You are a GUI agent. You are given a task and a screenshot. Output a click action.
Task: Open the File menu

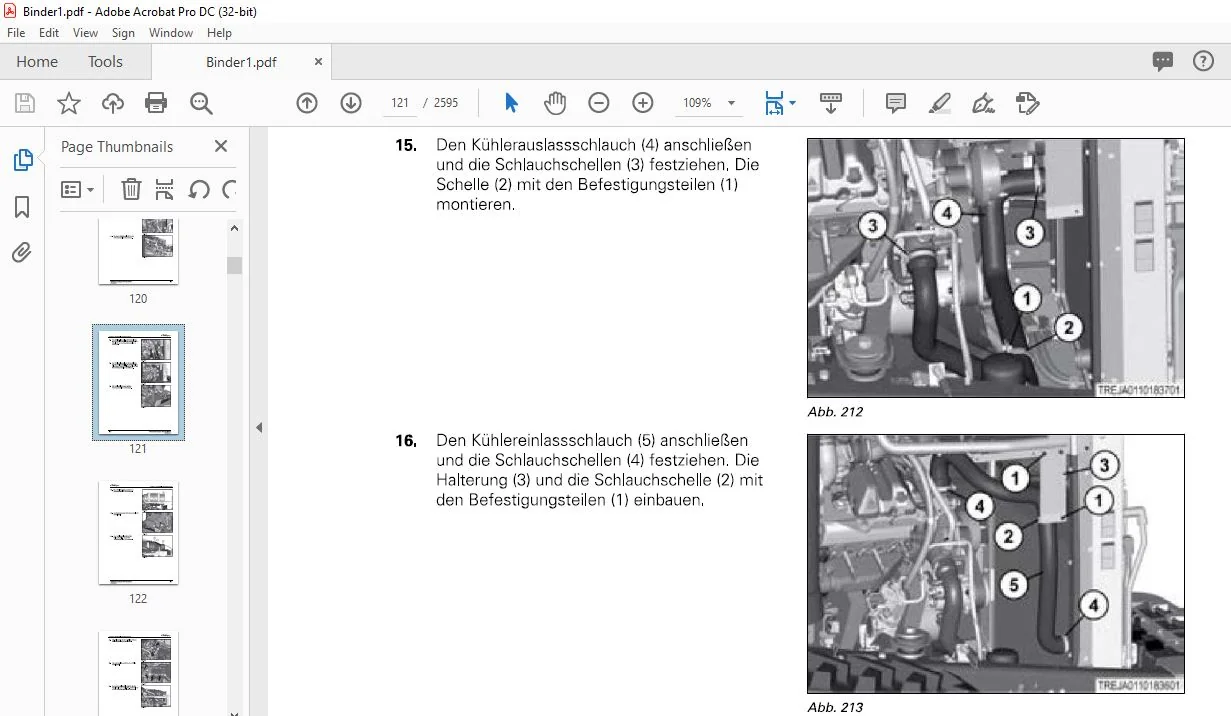click(x=16, y=33)
